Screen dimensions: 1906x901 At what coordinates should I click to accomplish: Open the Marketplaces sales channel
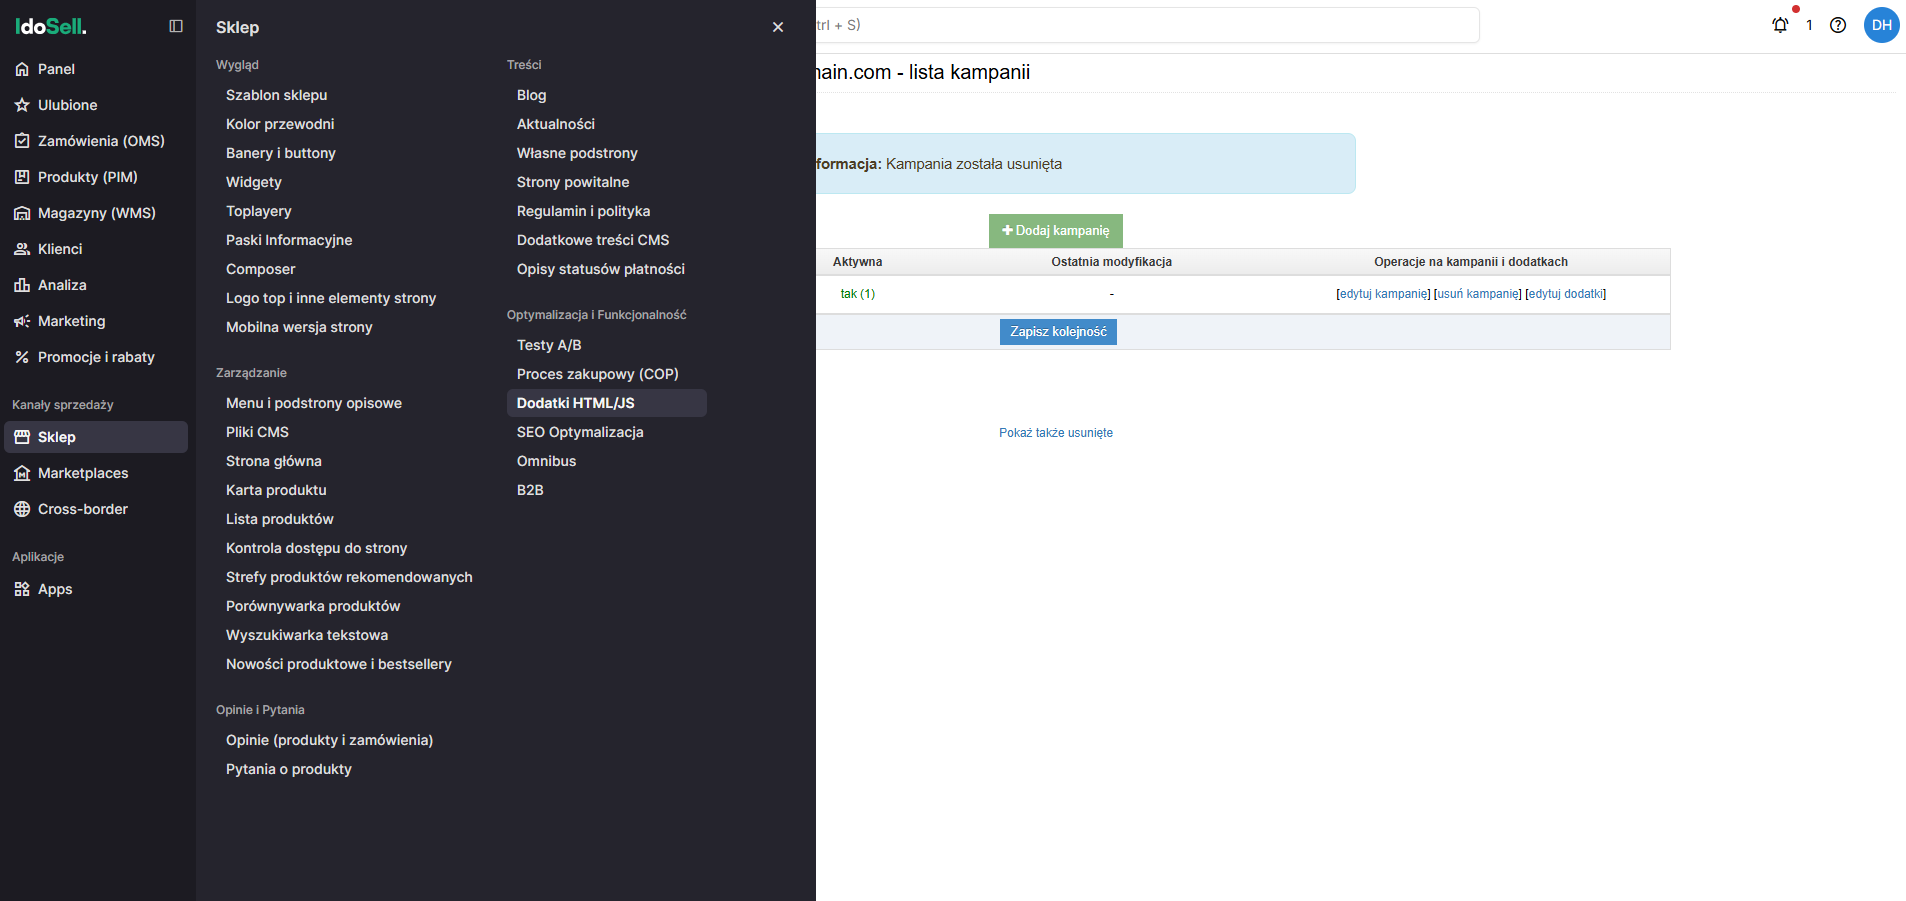click(x=83, y=472)
